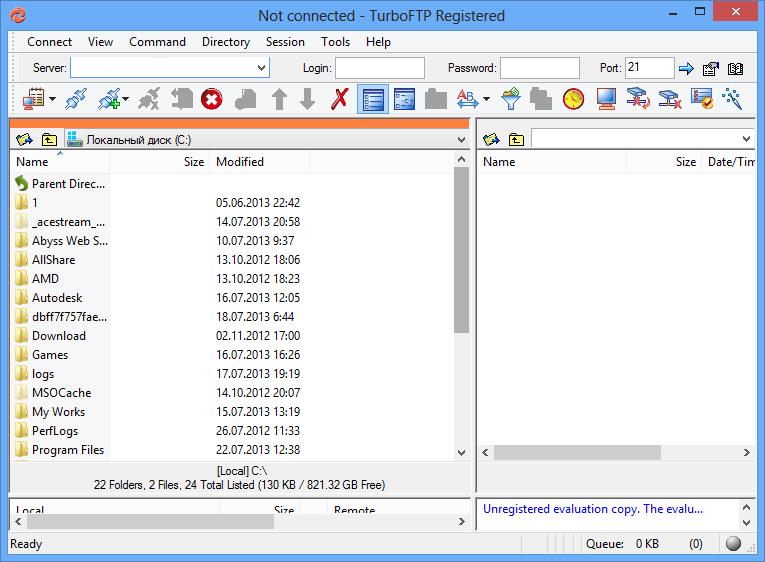Expand the remote path dropdown
This screenshot has height=562, width=765.
(x=746, y=139)
